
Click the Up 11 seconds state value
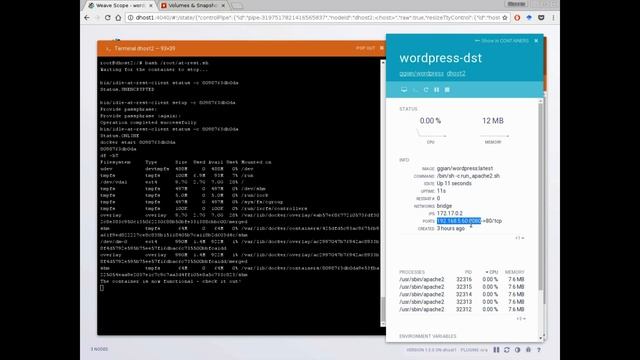tap(454, 184)
